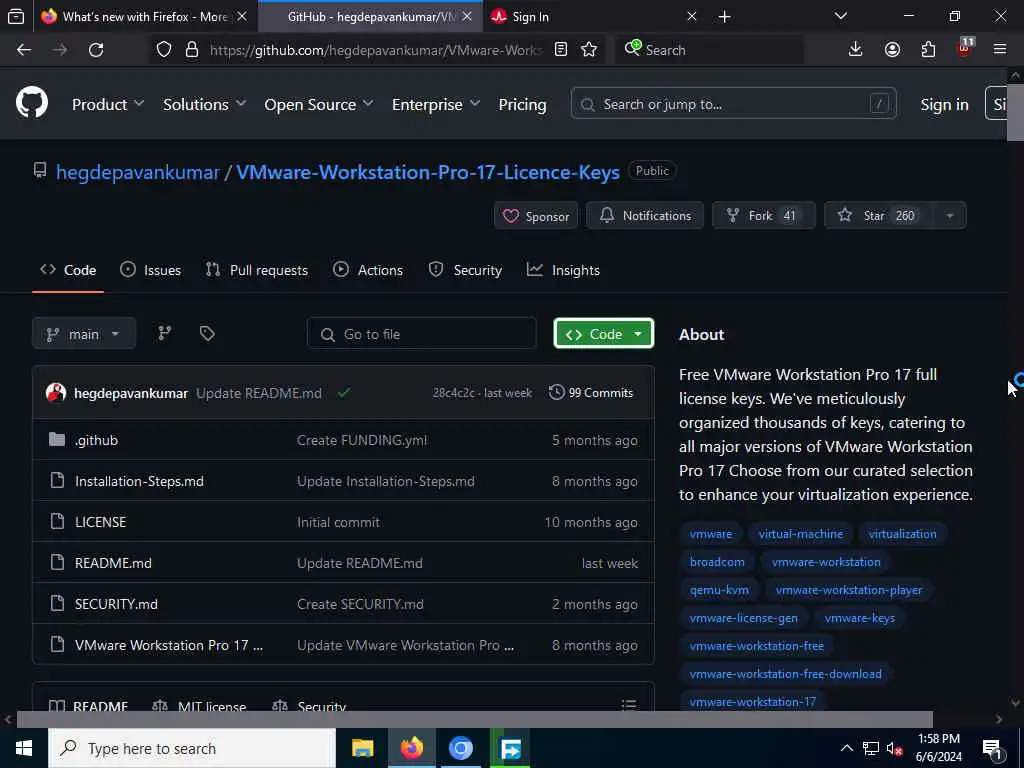Focus the Go to file input
This screenshot has width=1024, height=768.
coord(422,334)
